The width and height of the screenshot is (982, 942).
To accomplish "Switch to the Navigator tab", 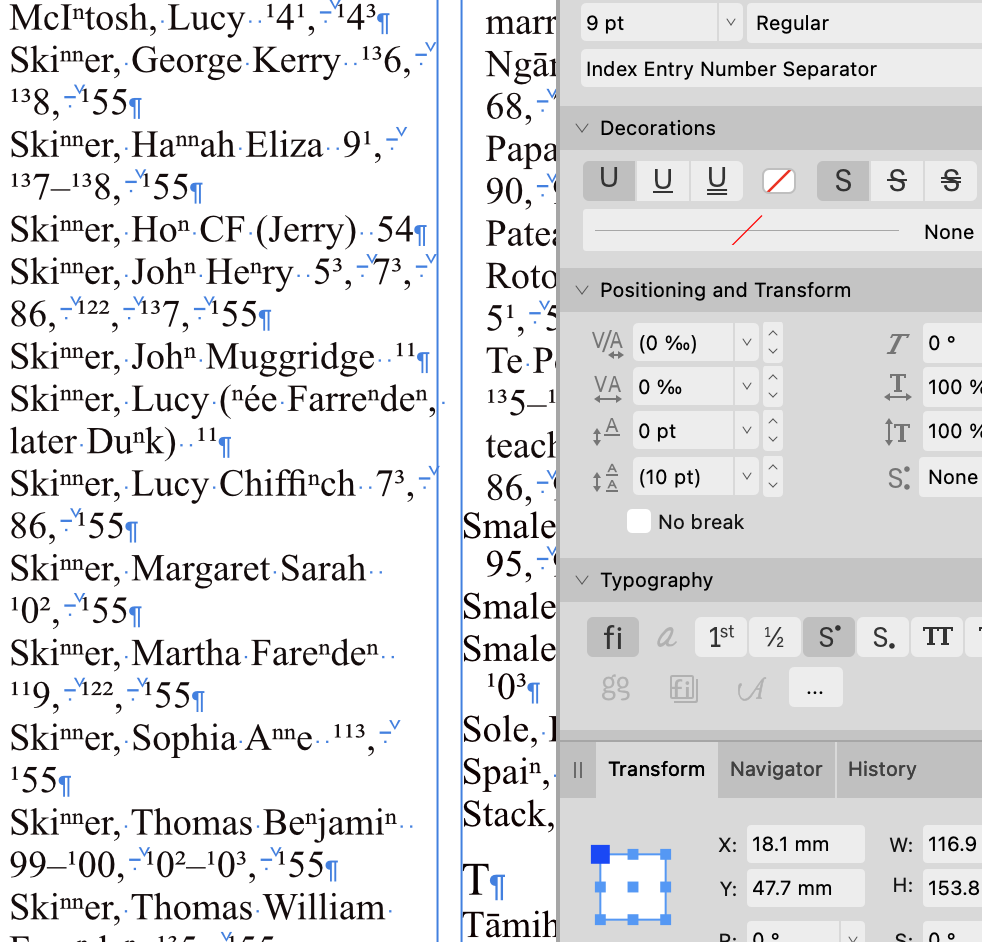I will pos(775,769).
